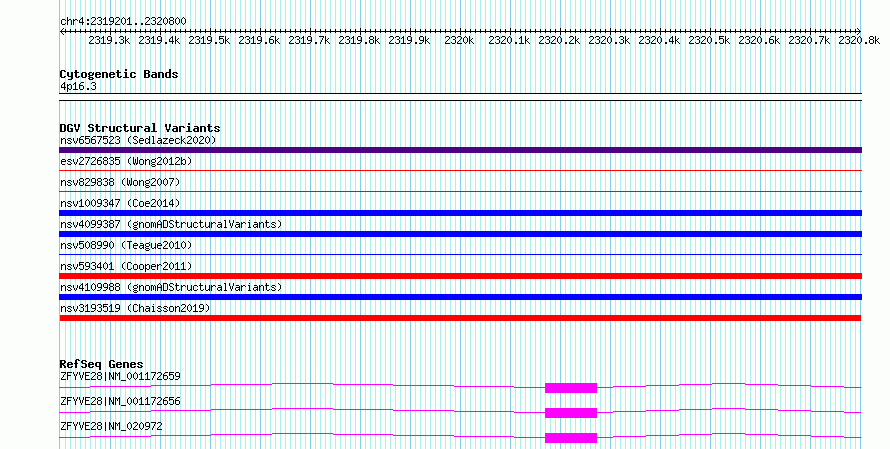The width and height of the screenshot is (890, 449).
Task: Select the blue nsv1009347 variant bar
Action: (460, 213)
